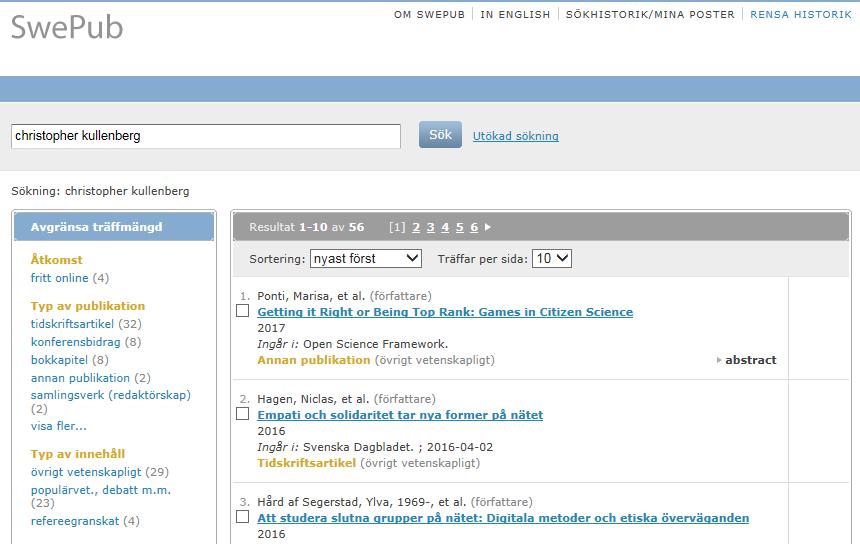This screenshot has height=544, width=860.
Task: Go to next results page arrow
Action: pos(488,227)
